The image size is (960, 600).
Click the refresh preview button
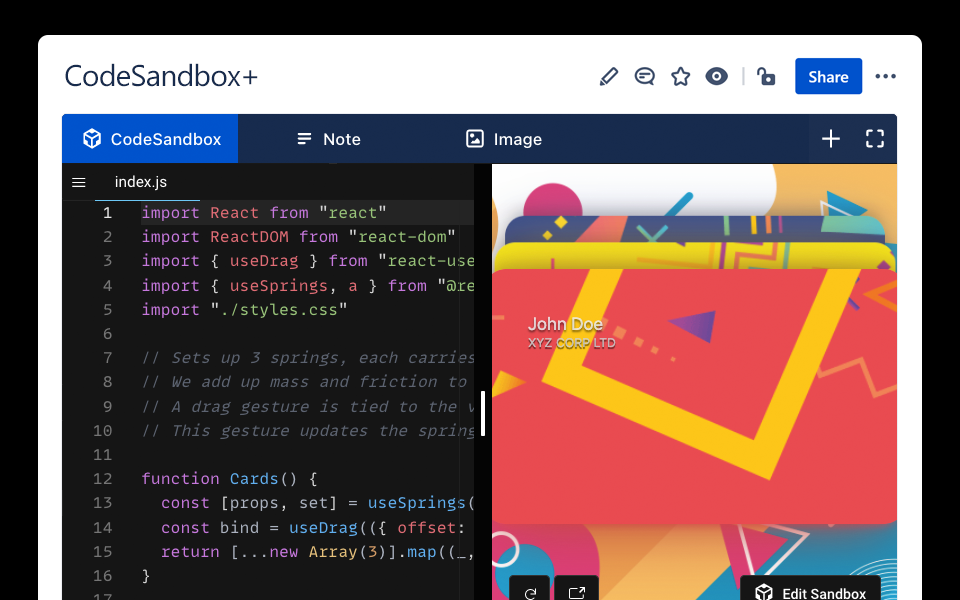coord(530,591)
